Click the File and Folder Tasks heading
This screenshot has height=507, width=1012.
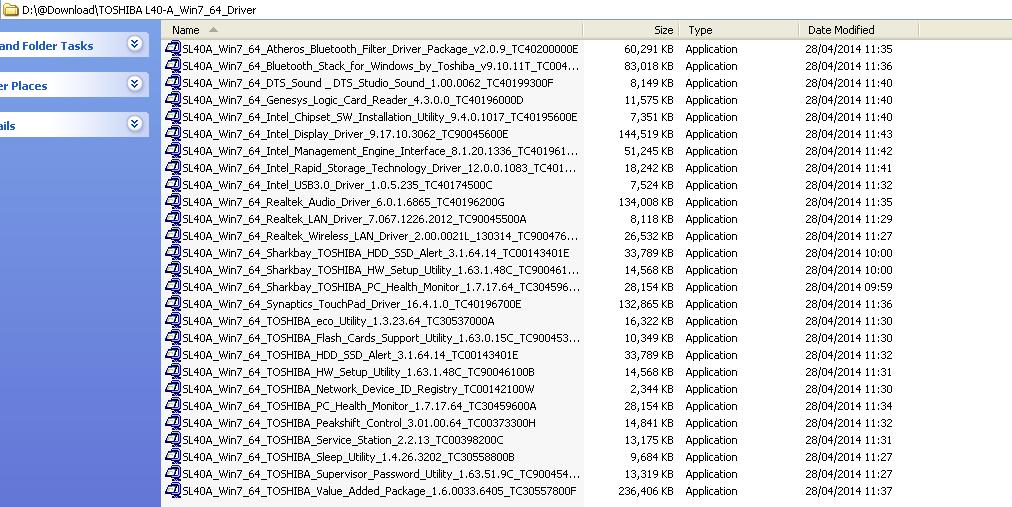pyautogui.click(x=46, y=46)
